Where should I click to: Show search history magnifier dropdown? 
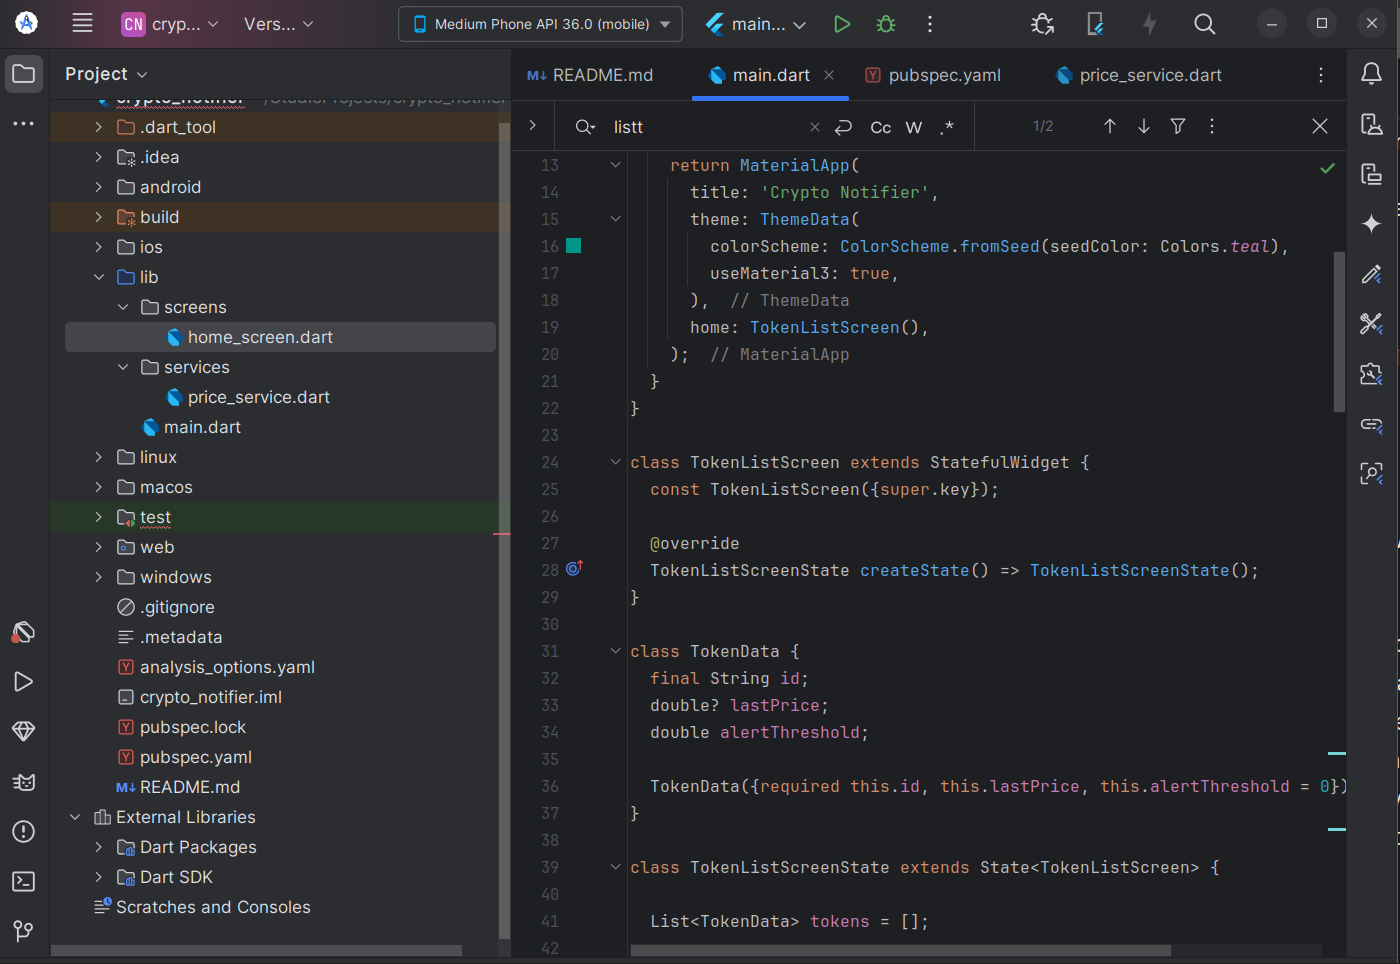tap(586, 127)
